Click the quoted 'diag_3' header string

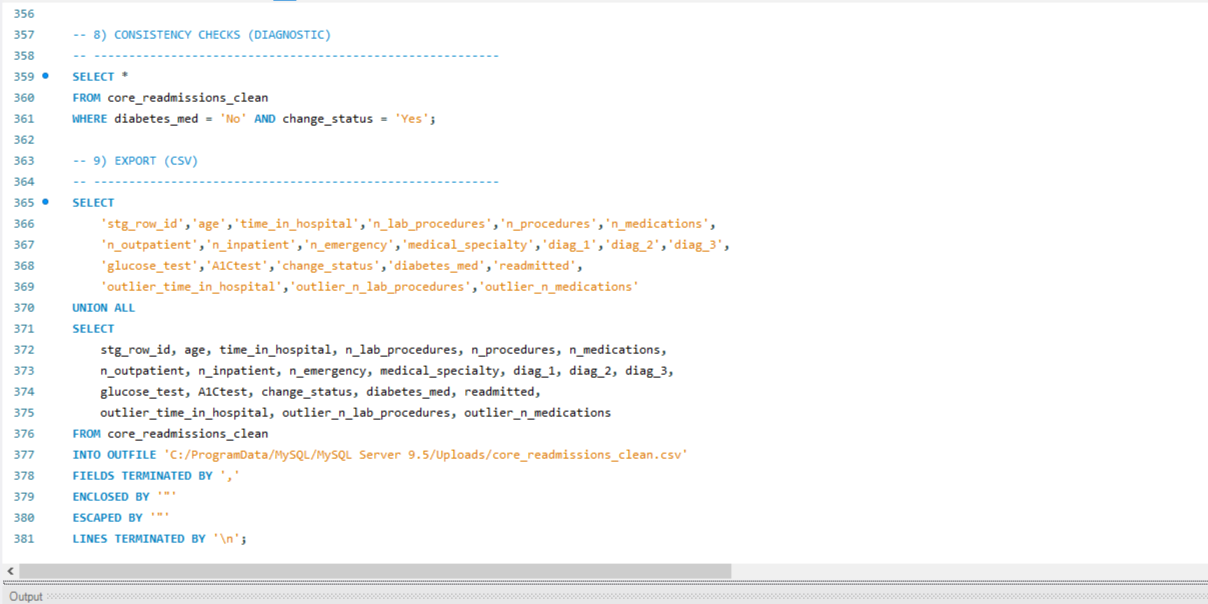pyautogui.click(x=696, y=244)
